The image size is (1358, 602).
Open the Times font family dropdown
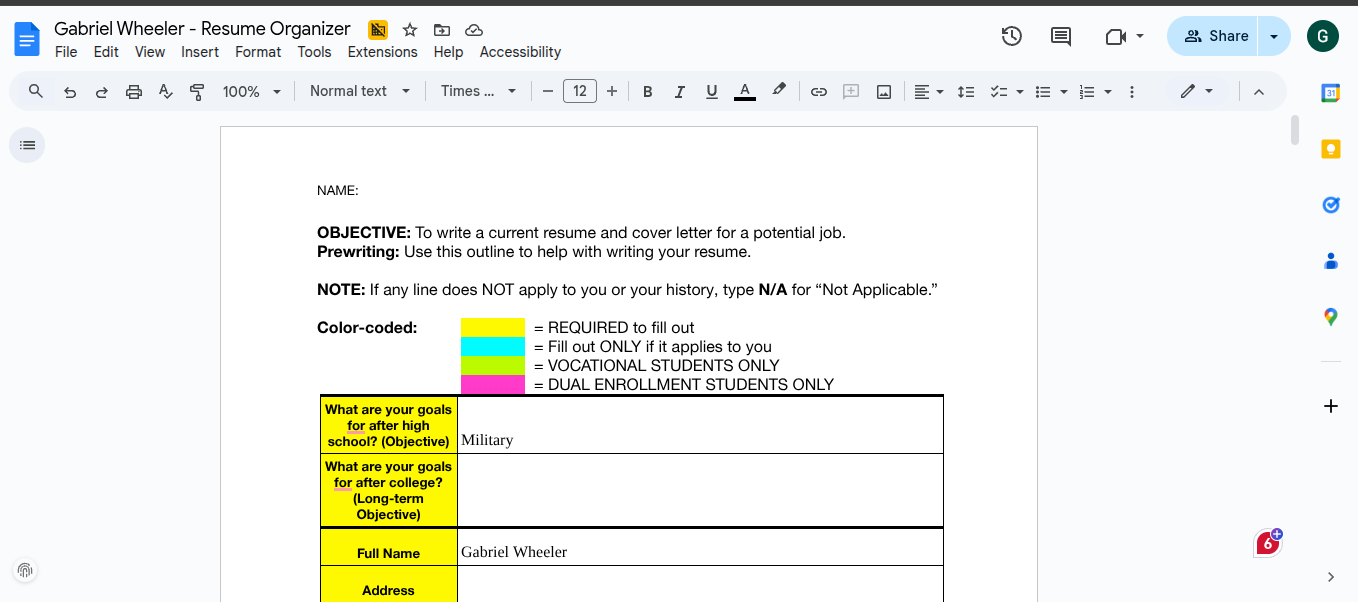pyautogui.click(x=478, y=91)
